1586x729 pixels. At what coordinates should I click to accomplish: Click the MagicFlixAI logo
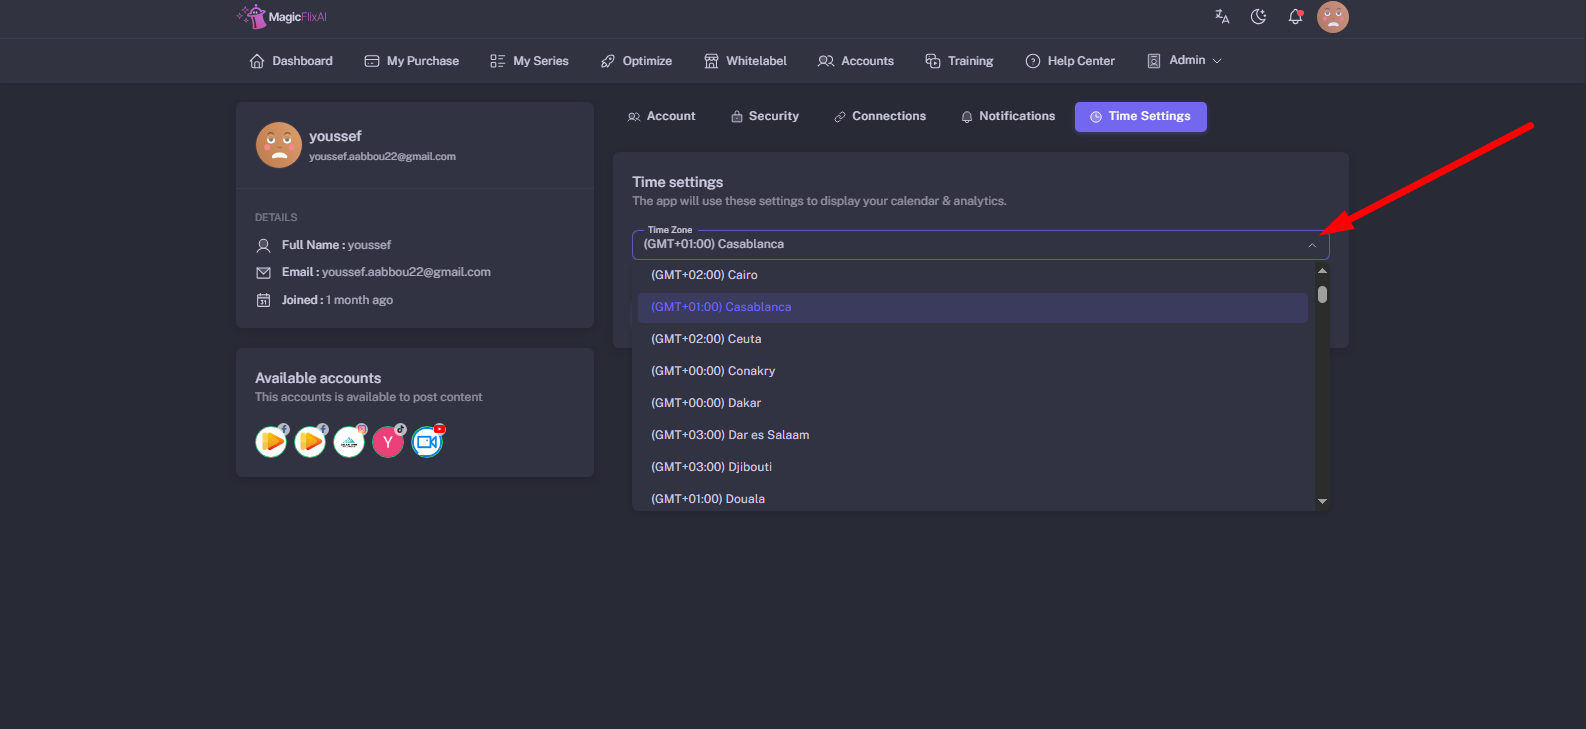282,17
